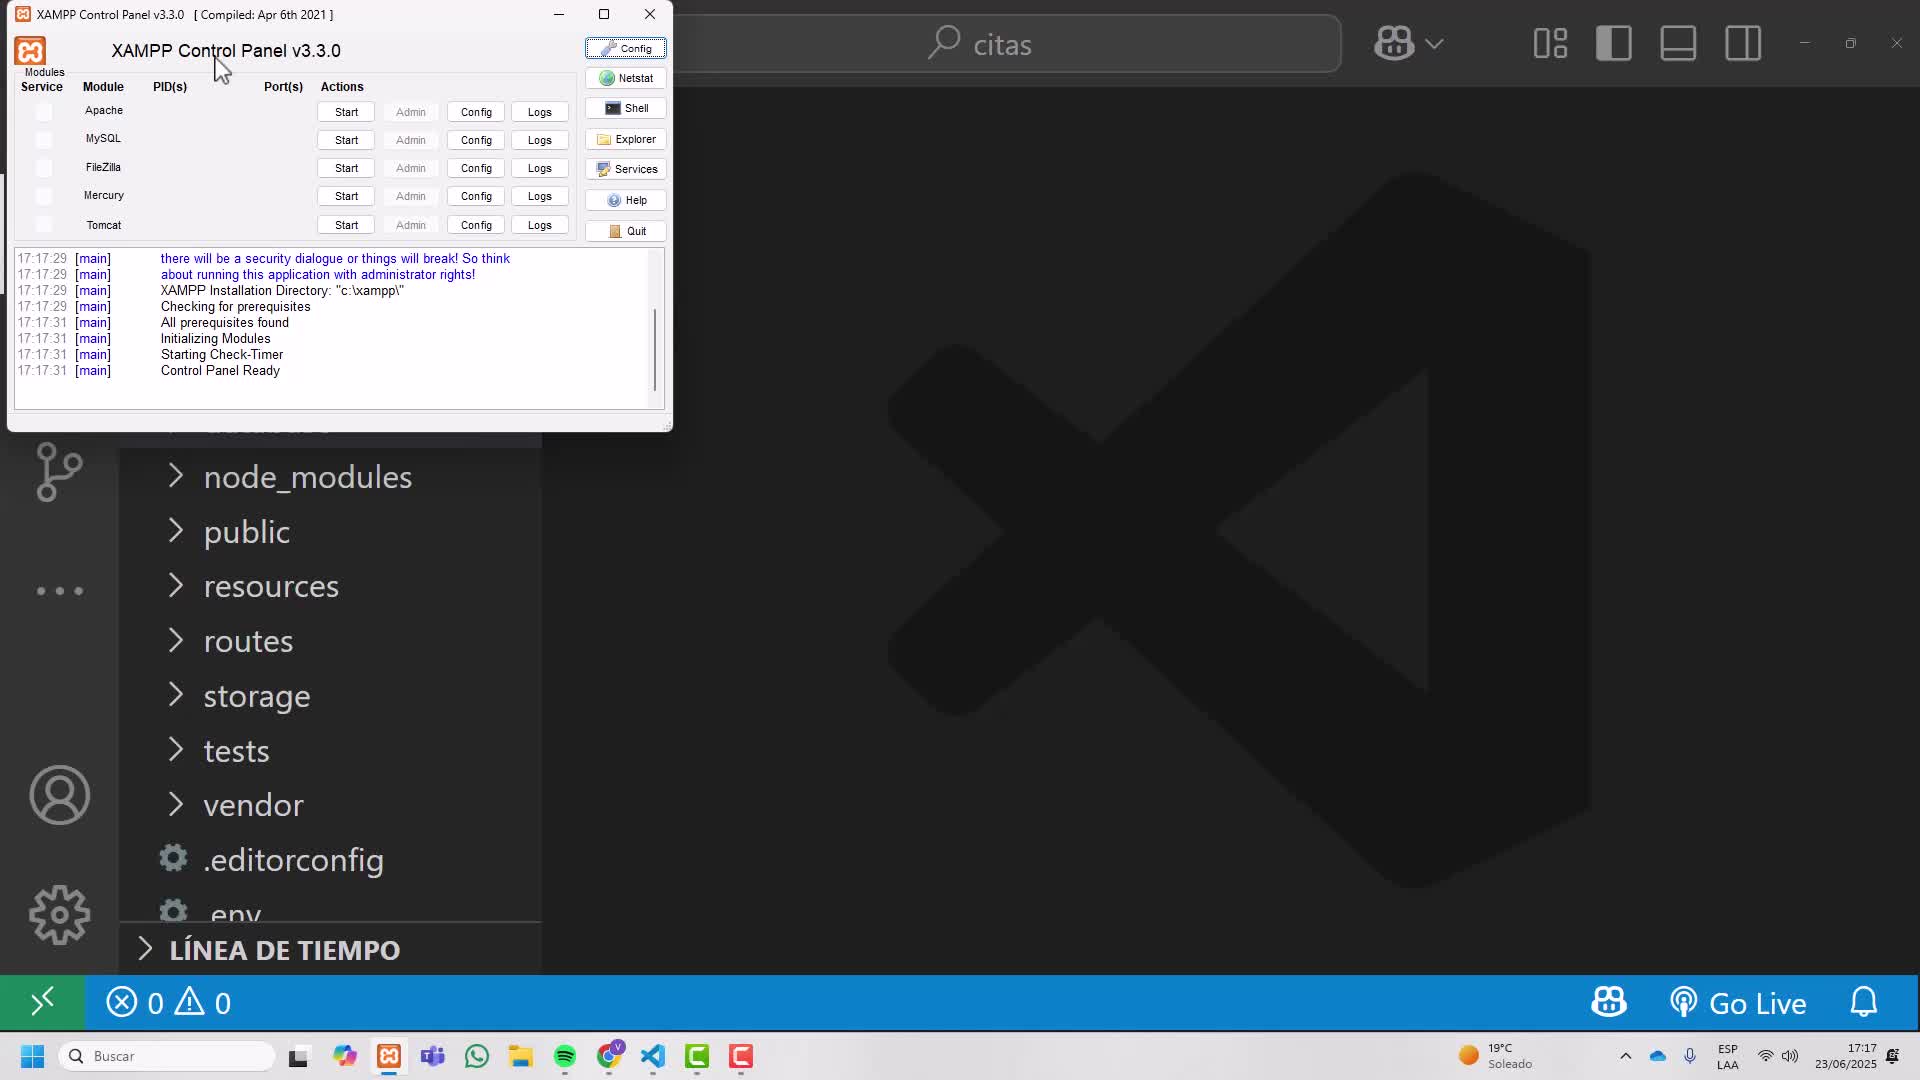The image size is (1920, 1080).
Task: Click taskbar Buscar search box
Action: click(x=167, y=1056)
